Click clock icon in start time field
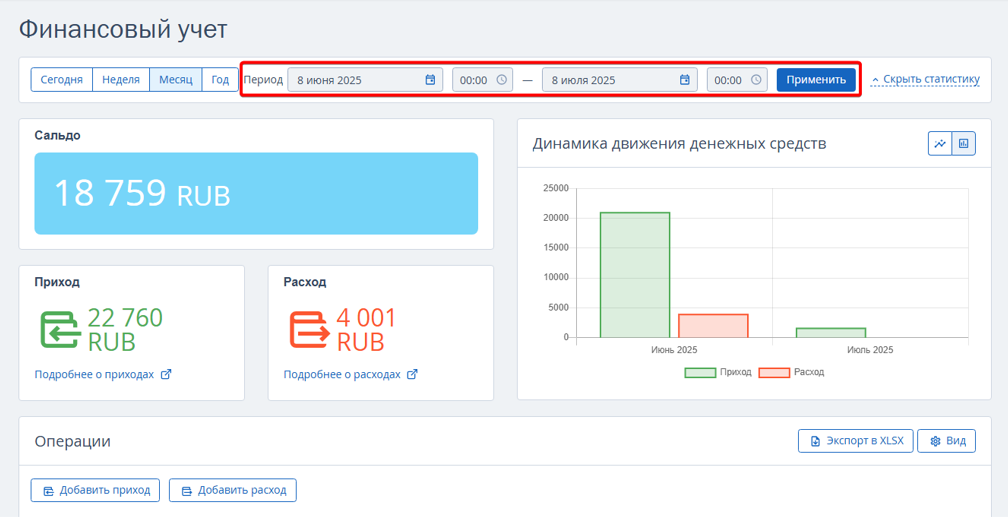 pyautogui.click(x=501, y=80)
